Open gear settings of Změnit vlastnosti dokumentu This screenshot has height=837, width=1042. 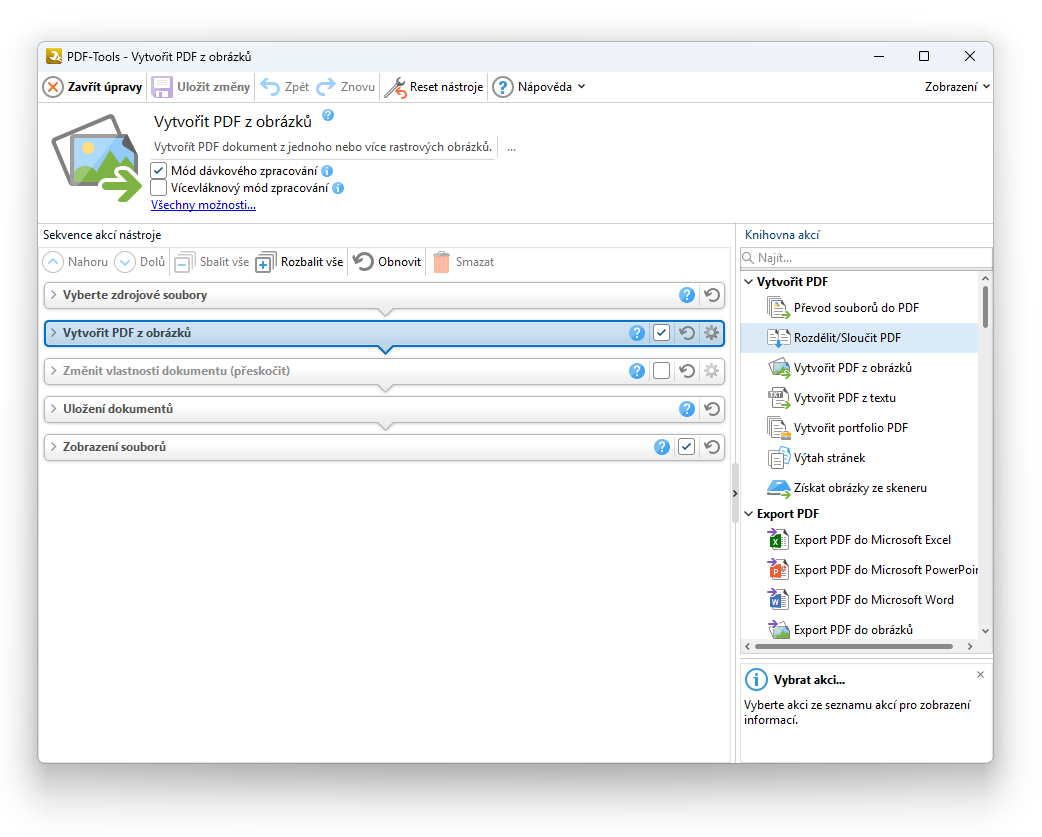pyautogui.click(x=712, y=371)
